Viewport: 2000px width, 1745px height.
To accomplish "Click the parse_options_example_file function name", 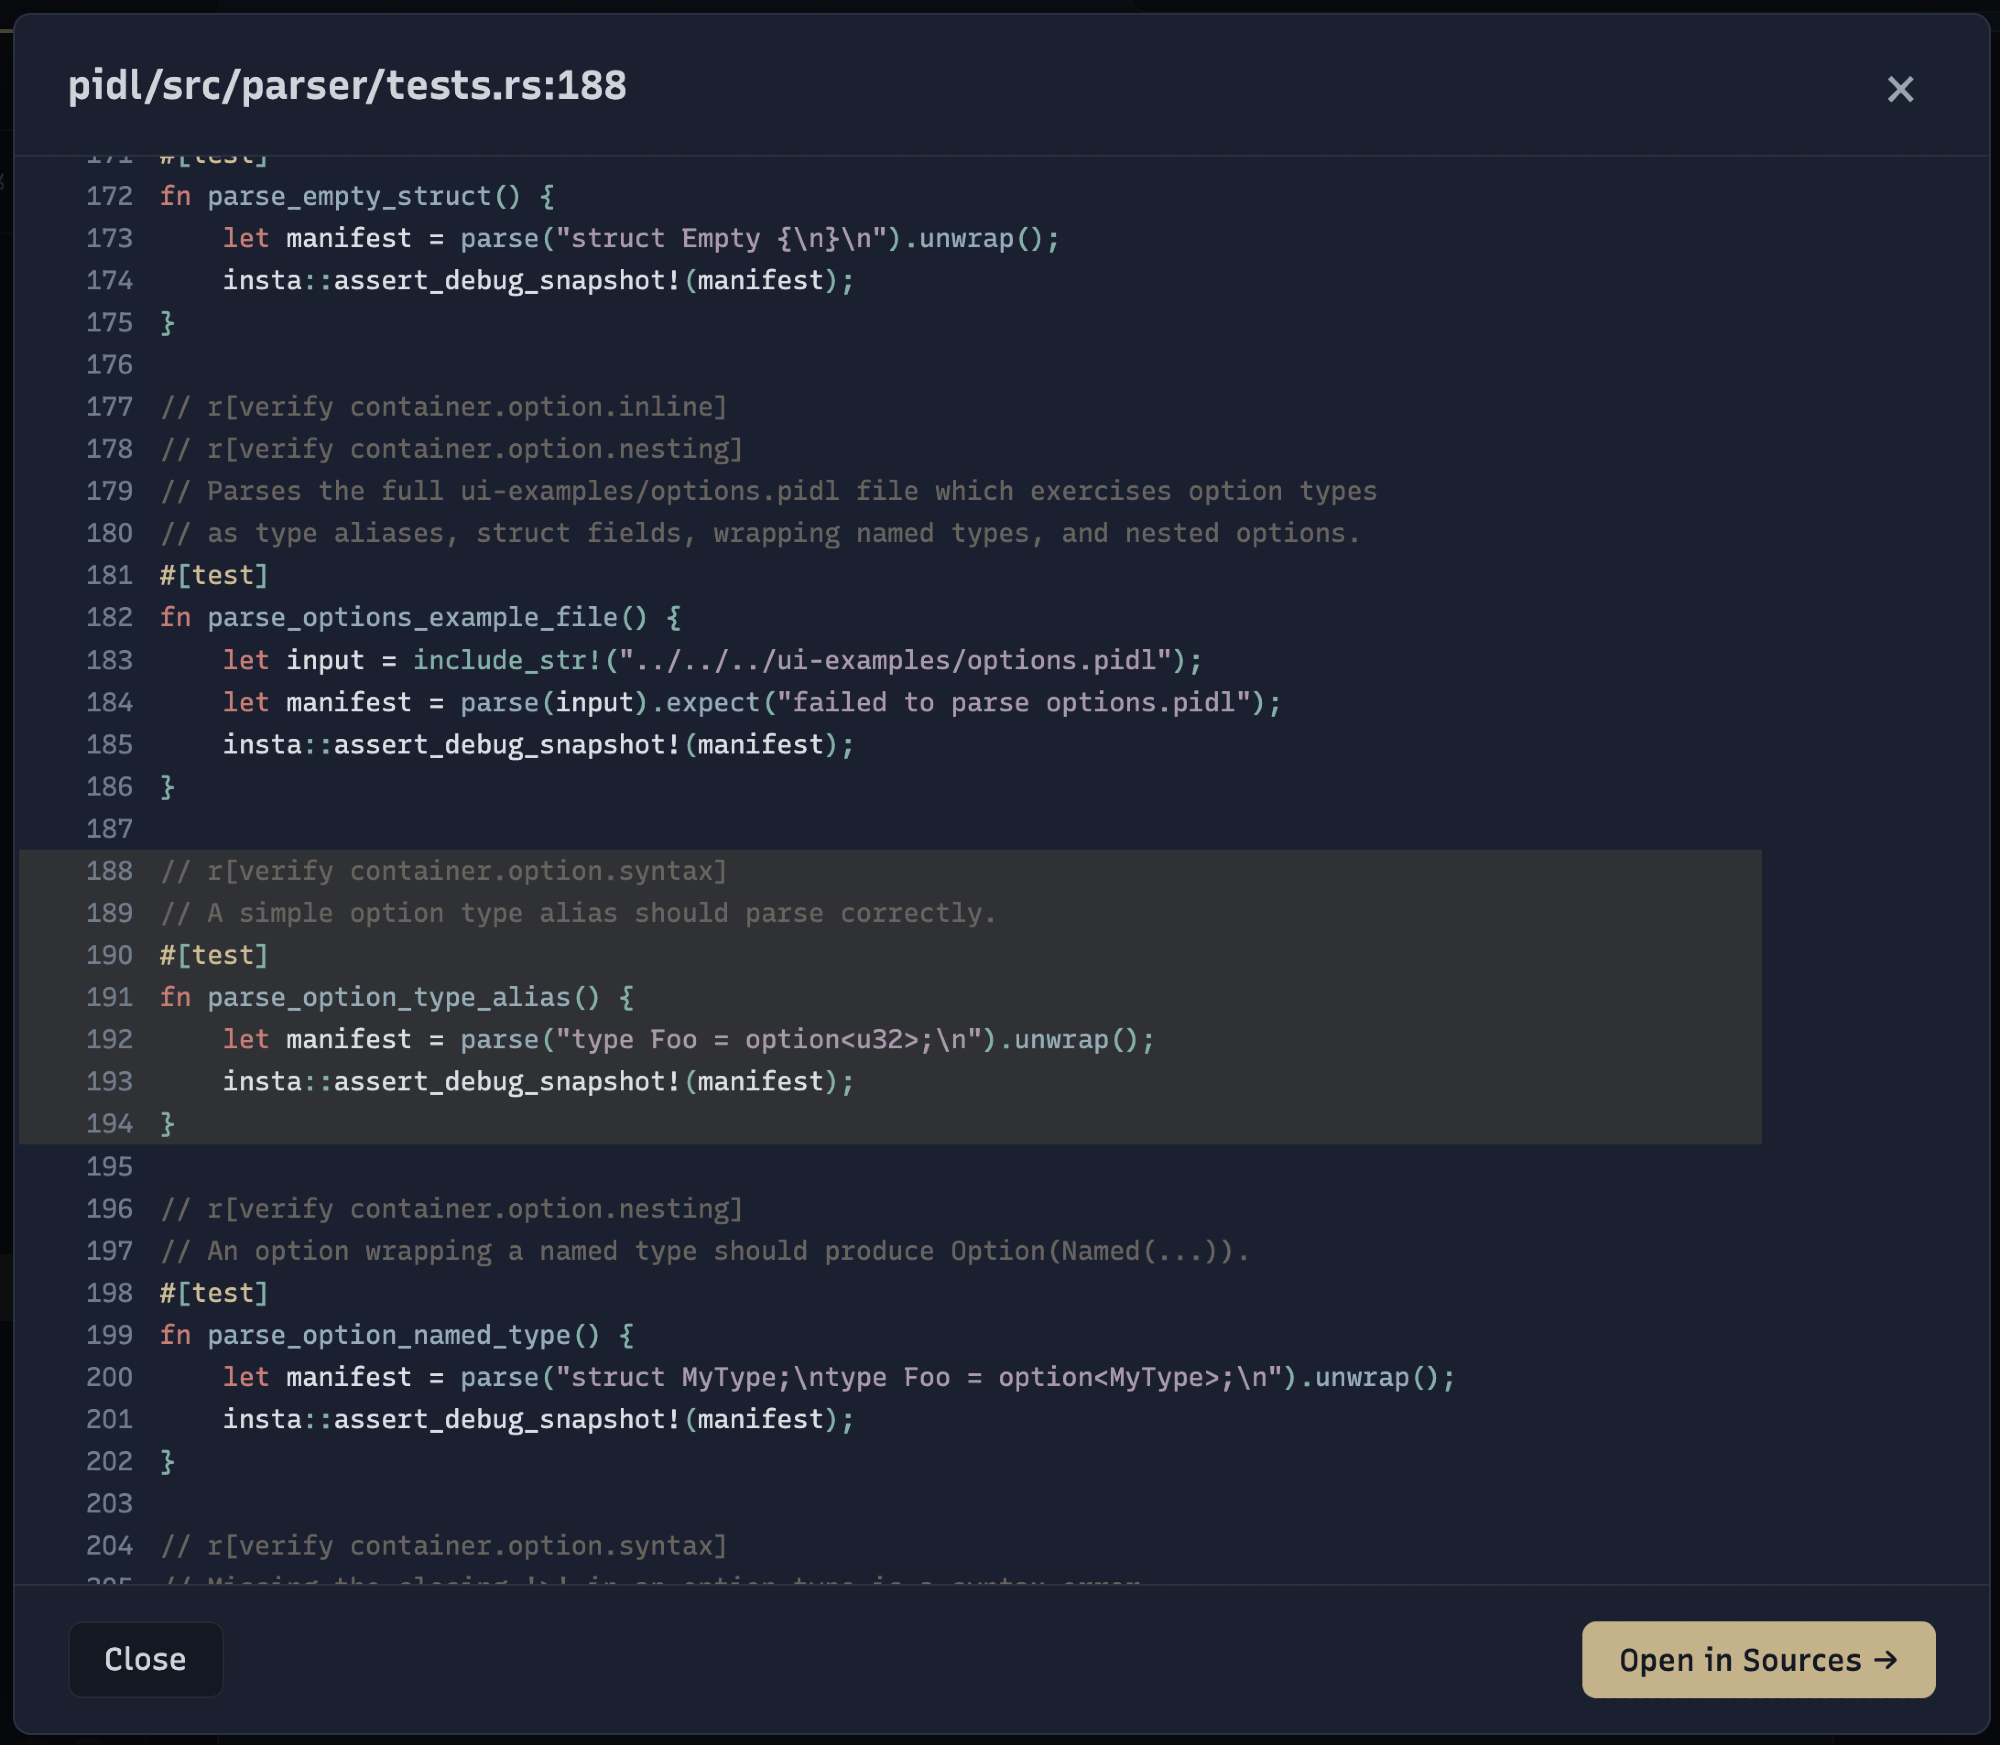I will [x=412, y=617].
